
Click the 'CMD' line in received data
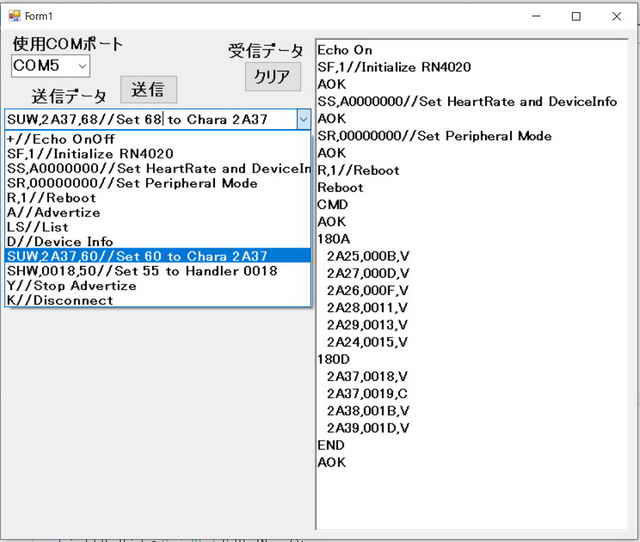pyautogui.click(x=332, y=204)
